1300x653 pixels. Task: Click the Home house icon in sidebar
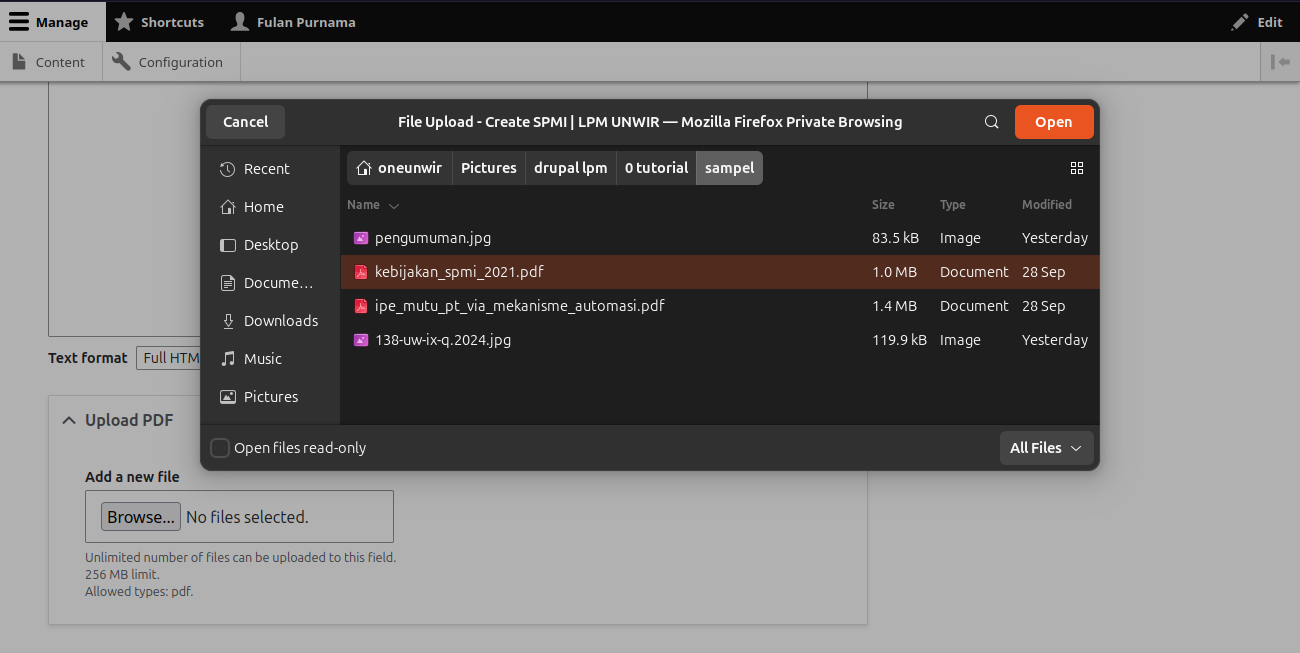point(227,207)
